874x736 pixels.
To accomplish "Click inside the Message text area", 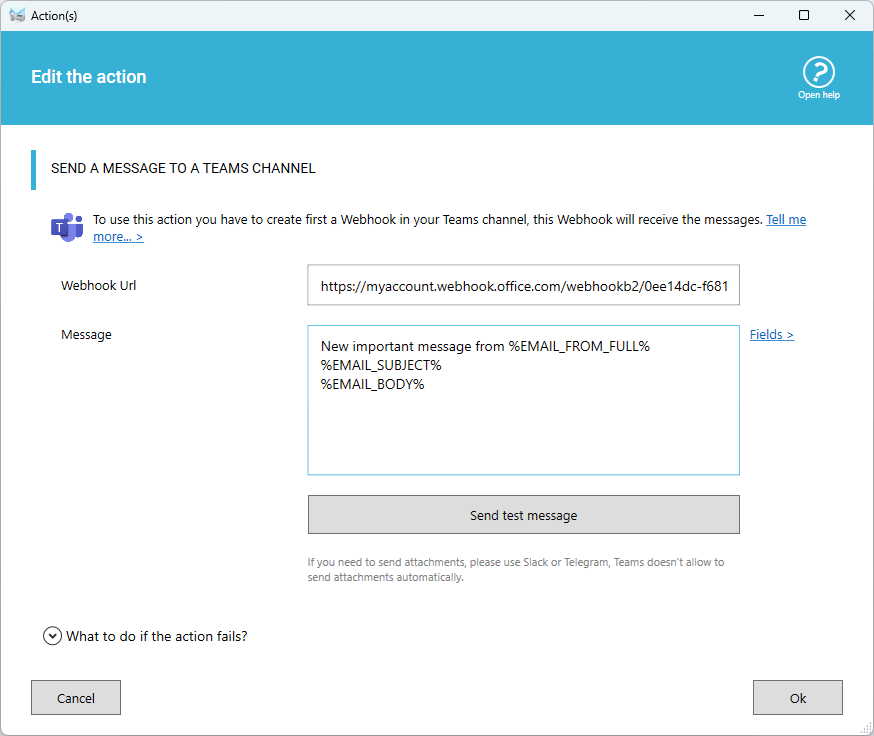I will coord(523,400).
